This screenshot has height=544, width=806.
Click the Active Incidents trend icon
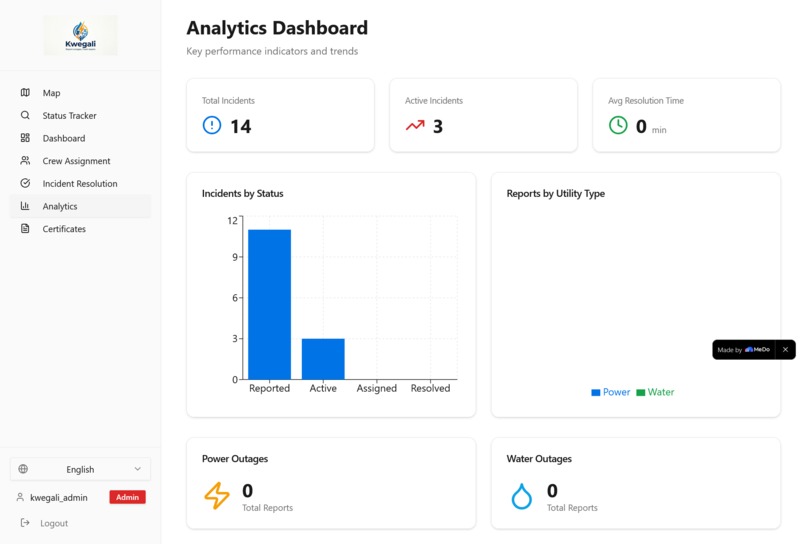[415, 125]
